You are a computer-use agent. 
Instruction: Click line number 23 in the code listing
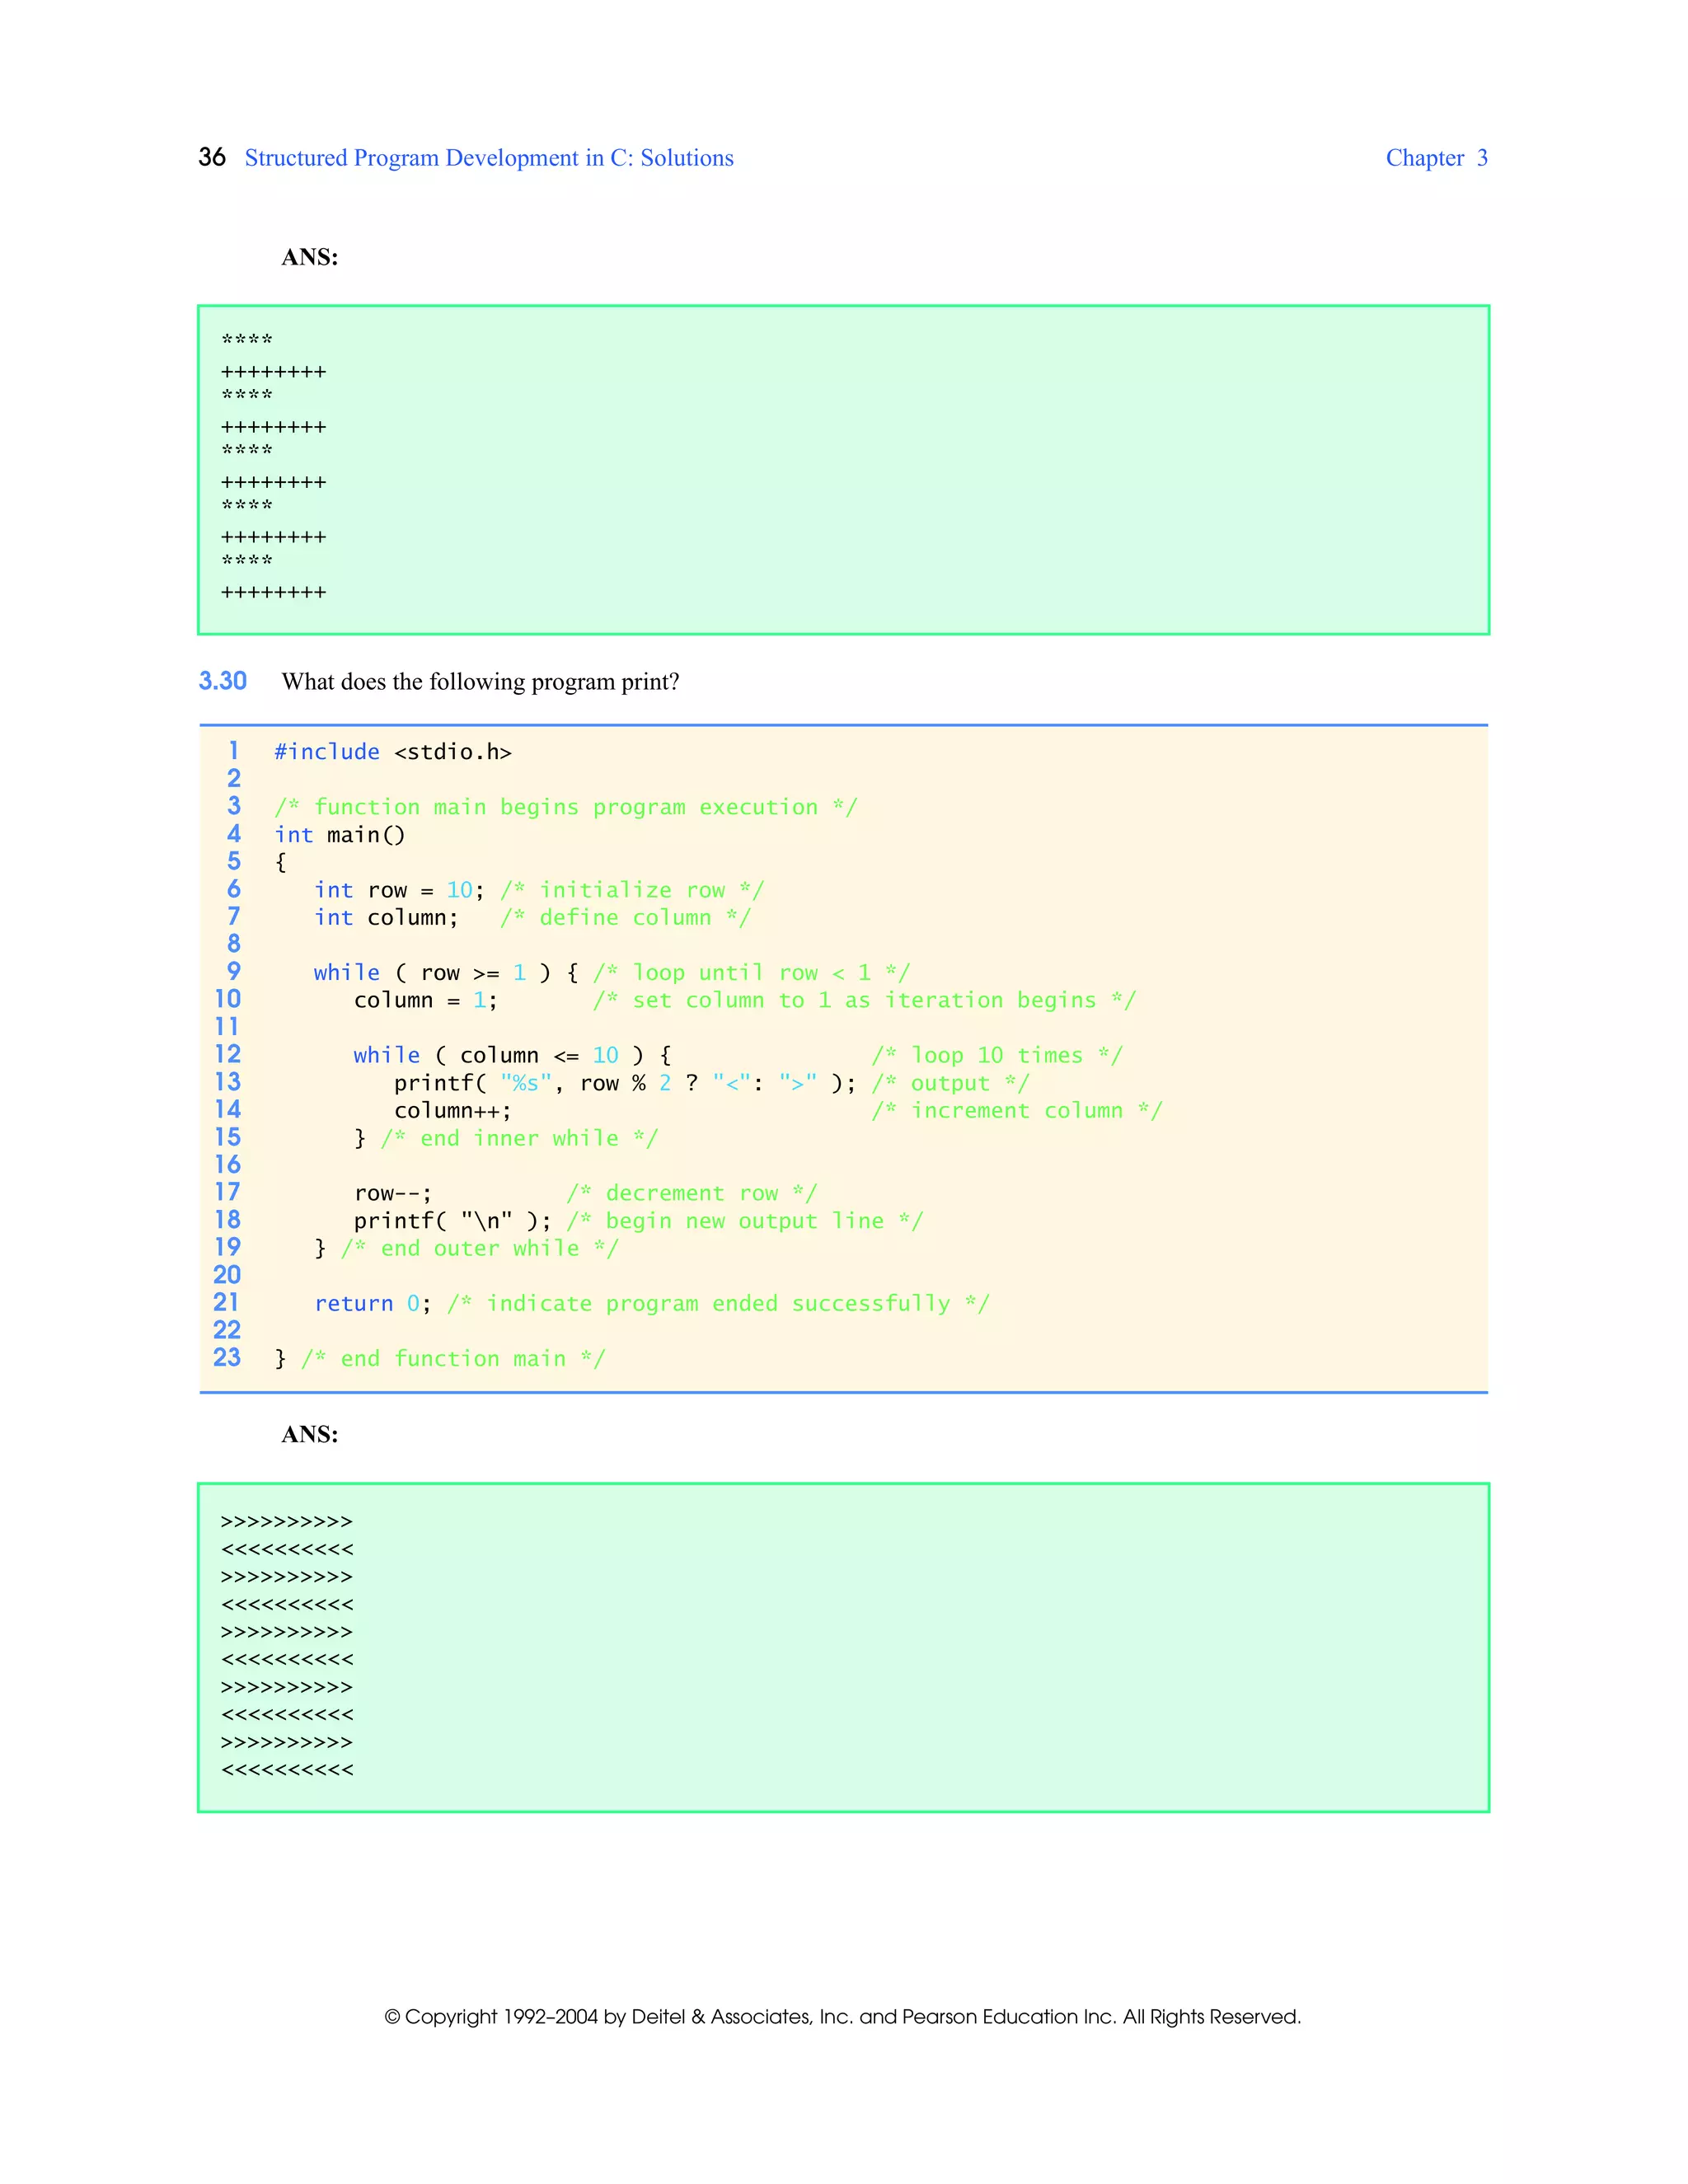click(227, 1358)
